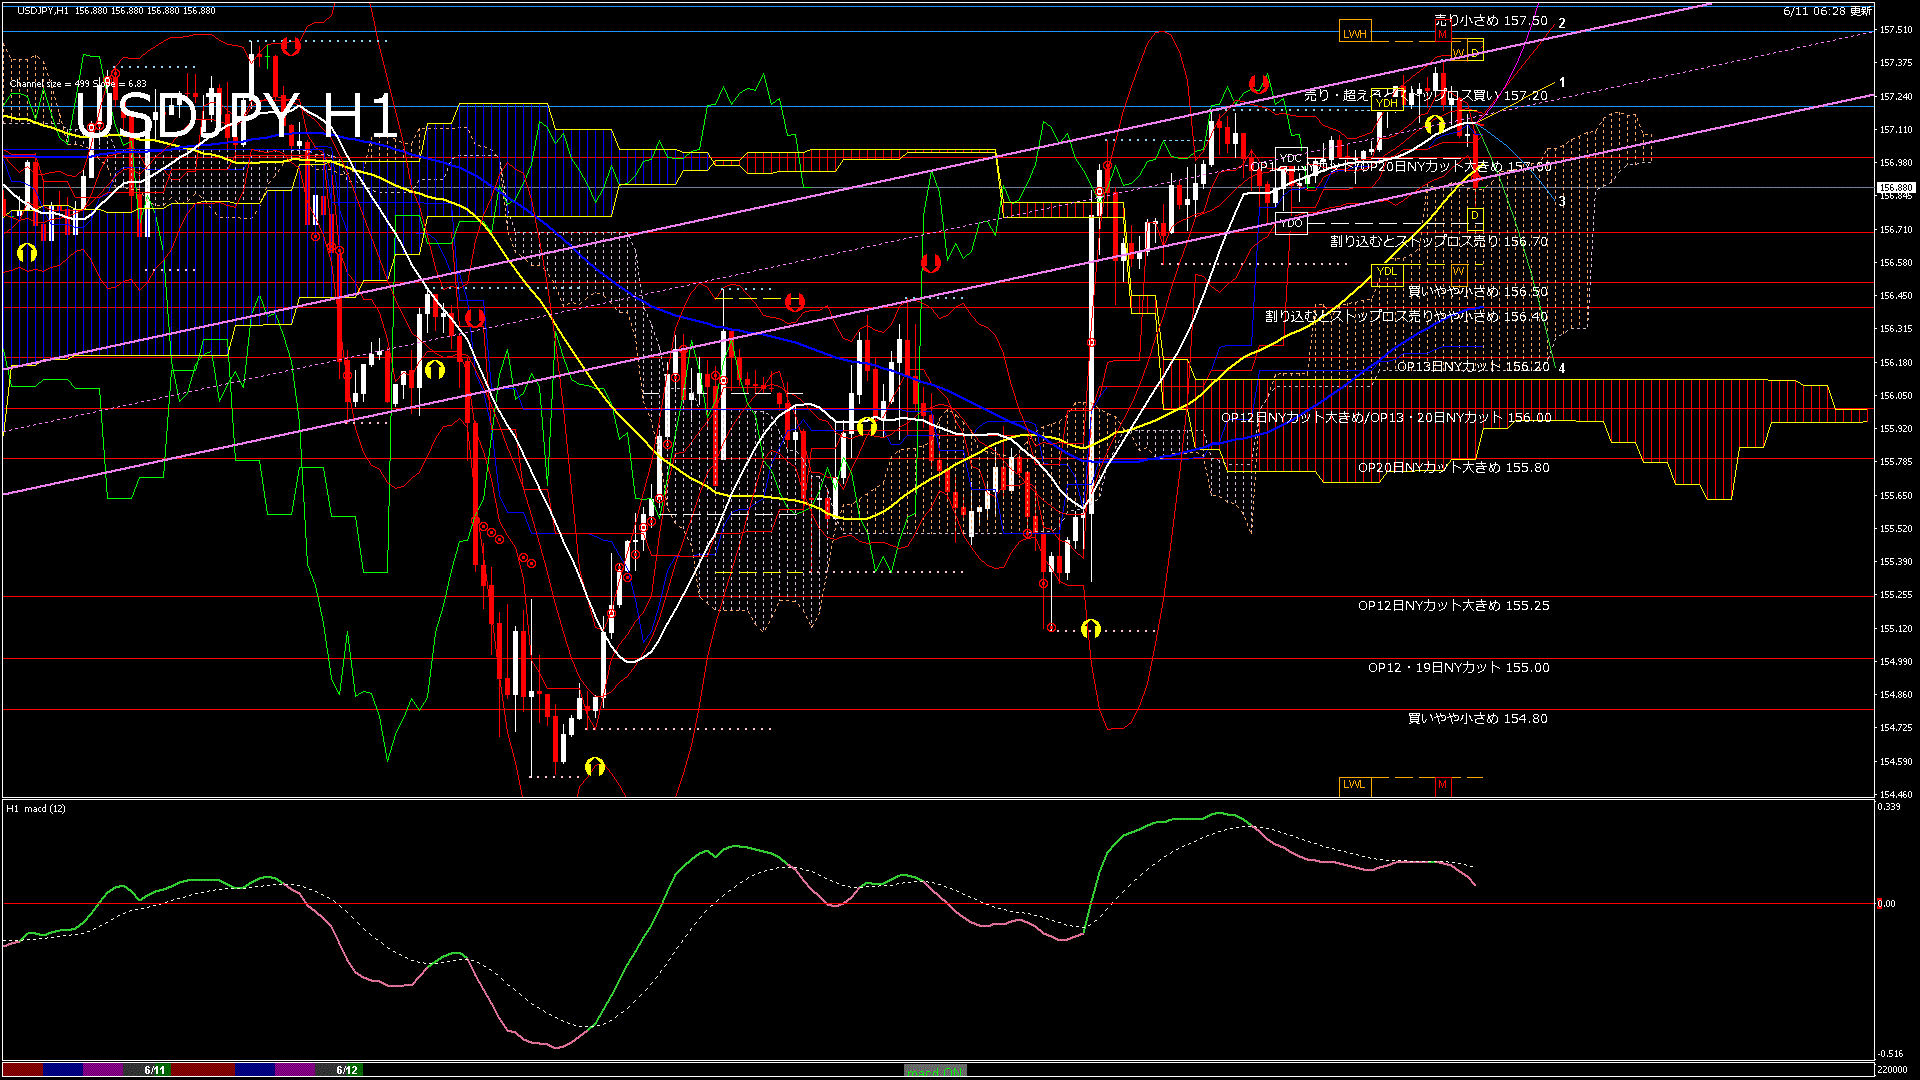
Task: Click the LWH last-week-high label
Action: click(1354, 34)
